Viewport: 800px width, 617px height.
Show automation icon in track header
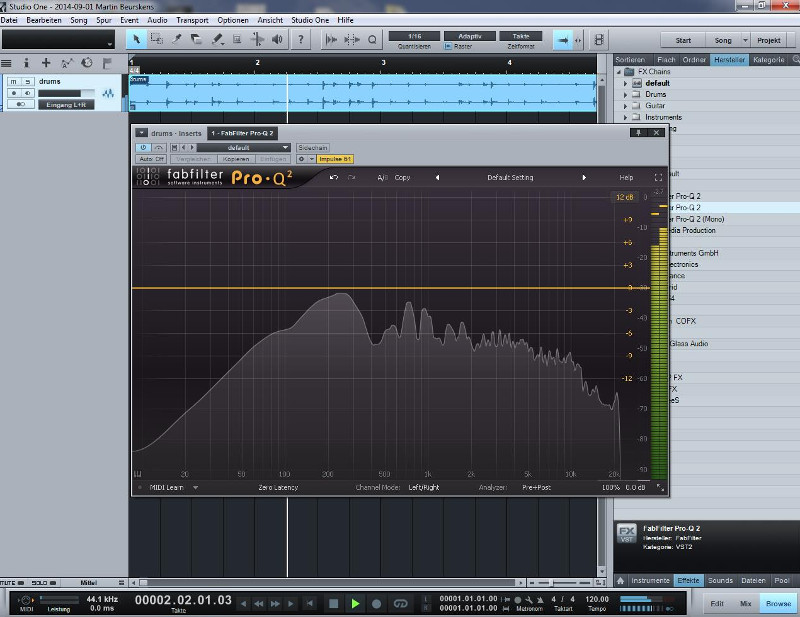pyautogui.click(x=66, y=63)
